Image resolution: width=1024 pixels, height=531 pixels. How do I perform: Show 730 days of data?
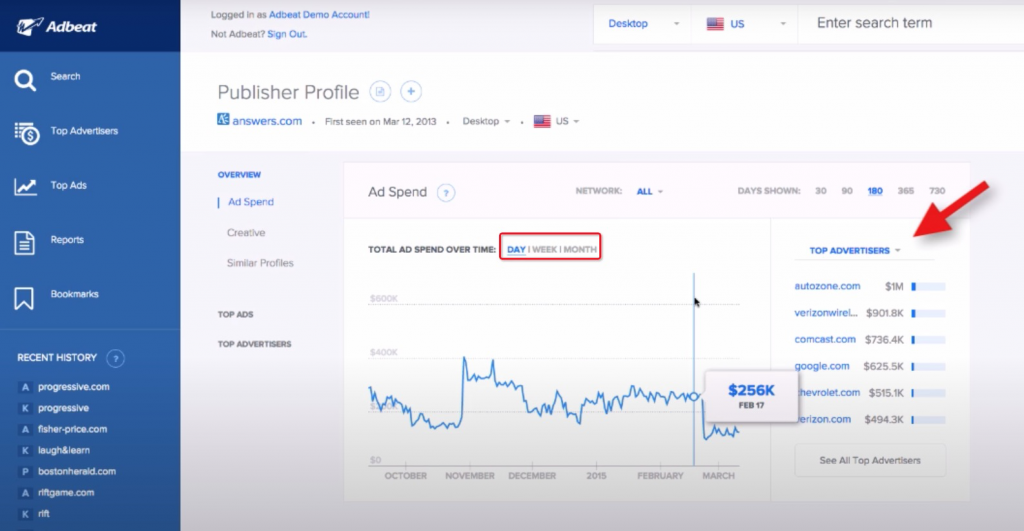pos(937,191)
